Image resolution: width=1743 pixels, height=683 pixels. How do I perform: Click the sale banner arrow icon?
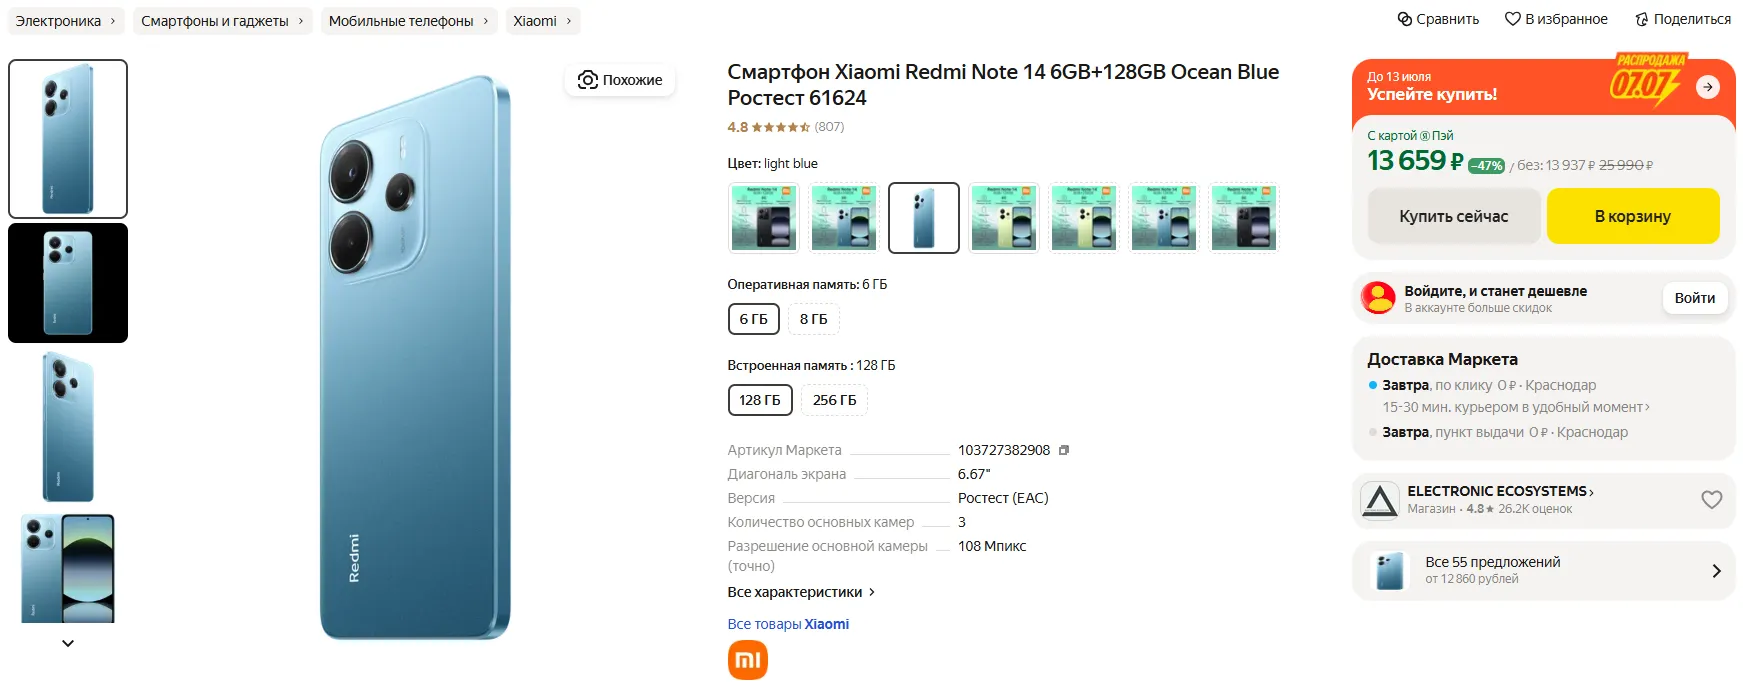coord(1707,87)
